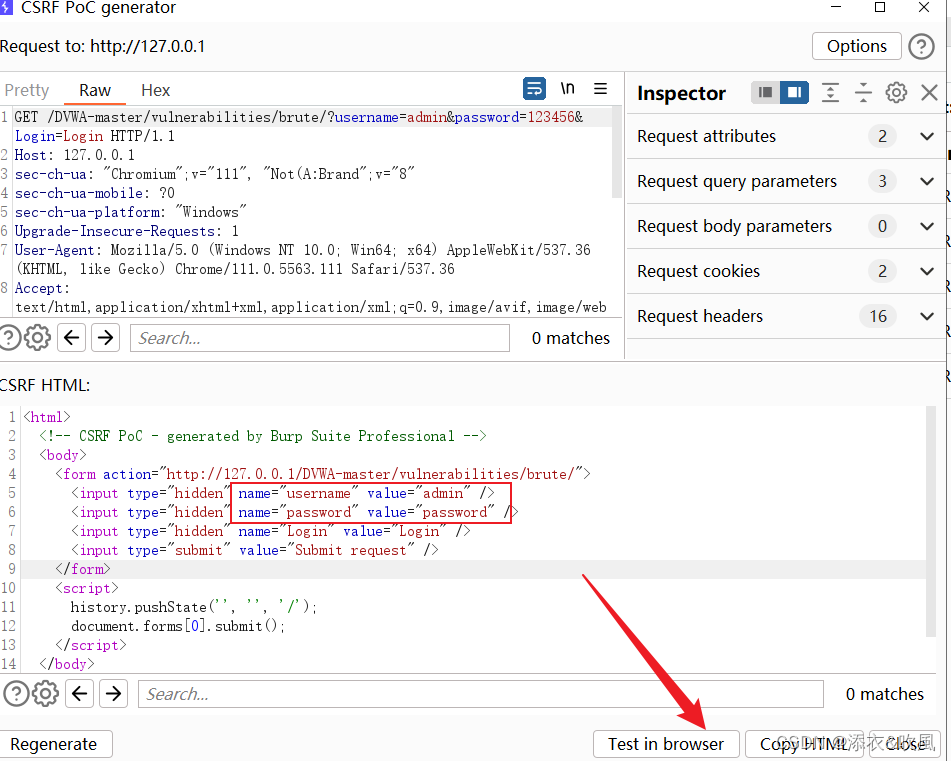Click the request editor vertical scrollbar
The height and width of the screenshot is (761, 951).
[617, 153]
